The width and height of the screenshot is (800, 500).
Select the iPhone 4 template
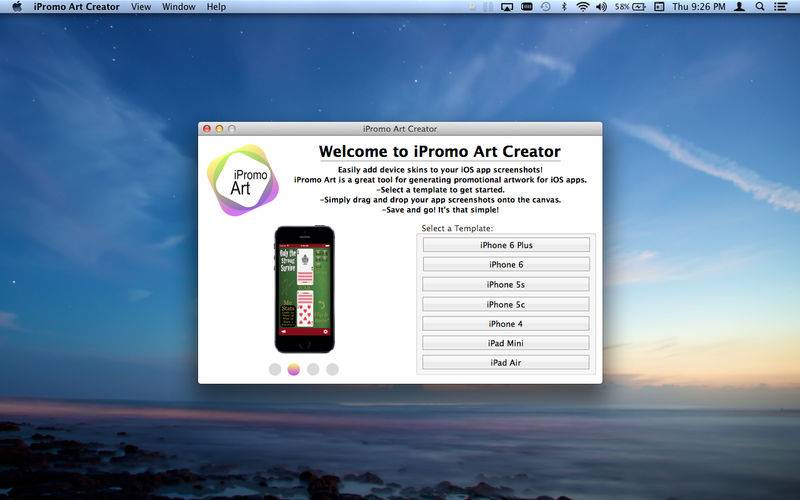pyautogui.click(x=506, y=323)
